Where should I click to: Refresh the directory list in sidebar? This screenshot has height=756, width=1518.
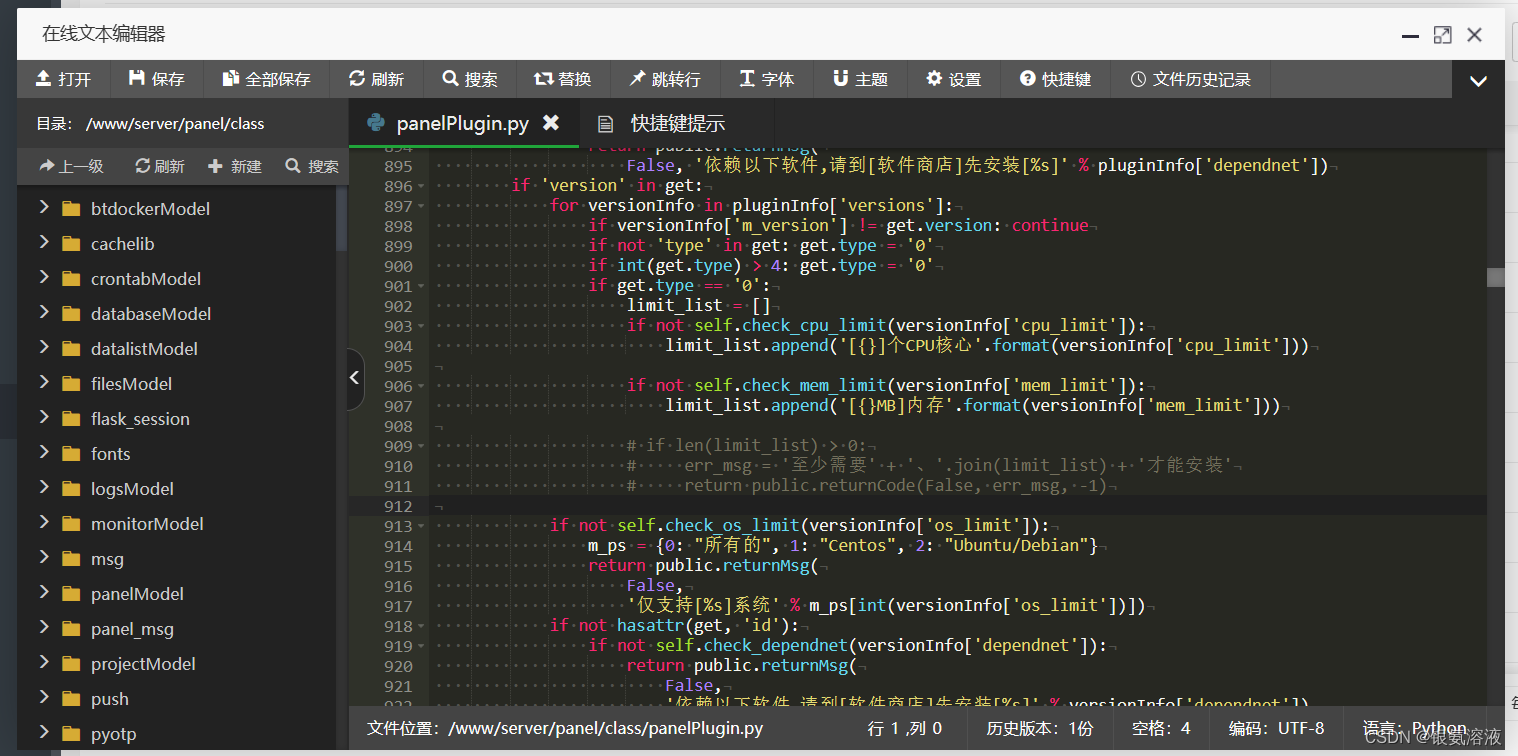coord(160,166)
